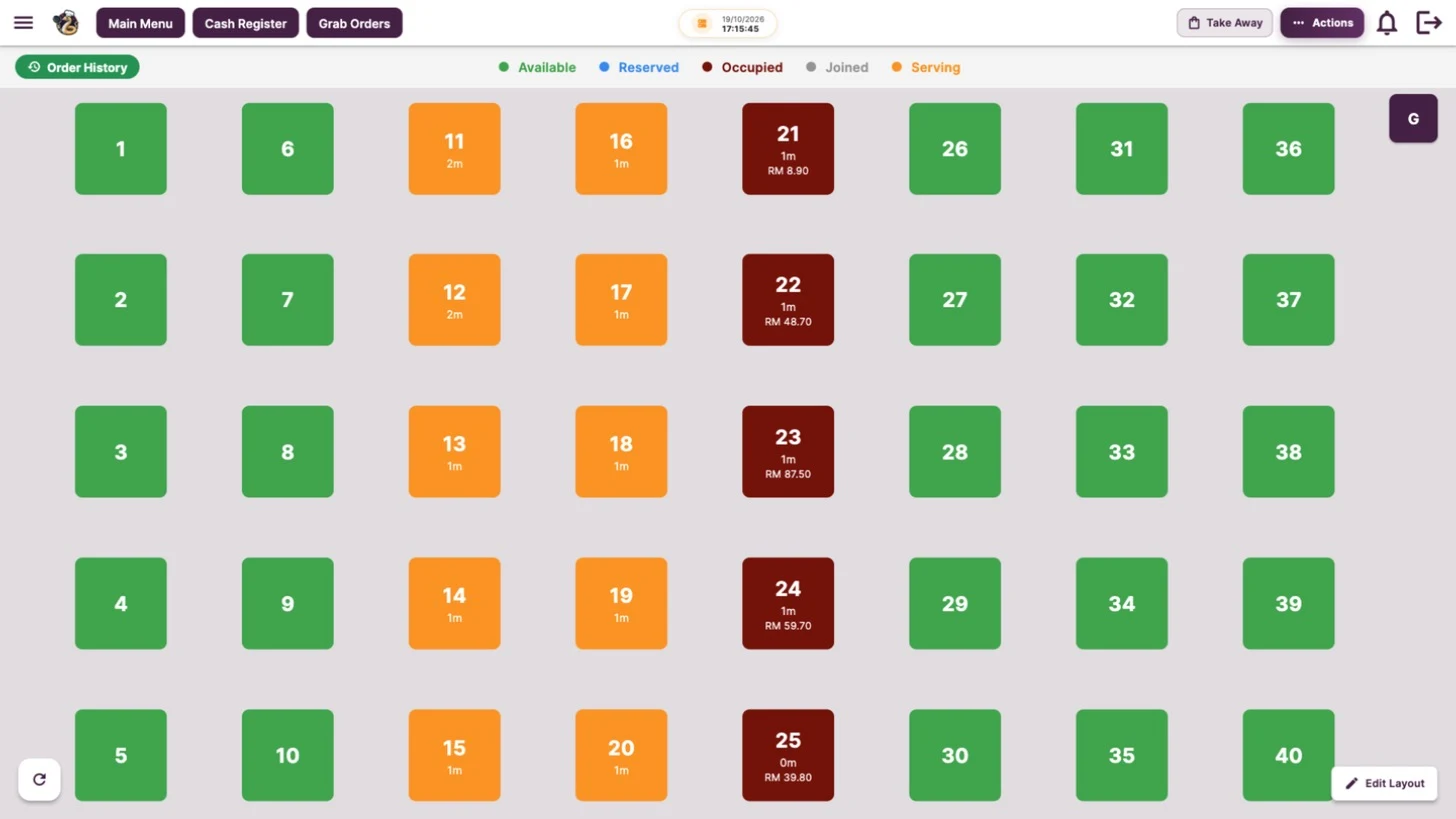Switch to floor G
Image resolution: width=1456 pixels, height=819 pixels.
(1413, 119)
